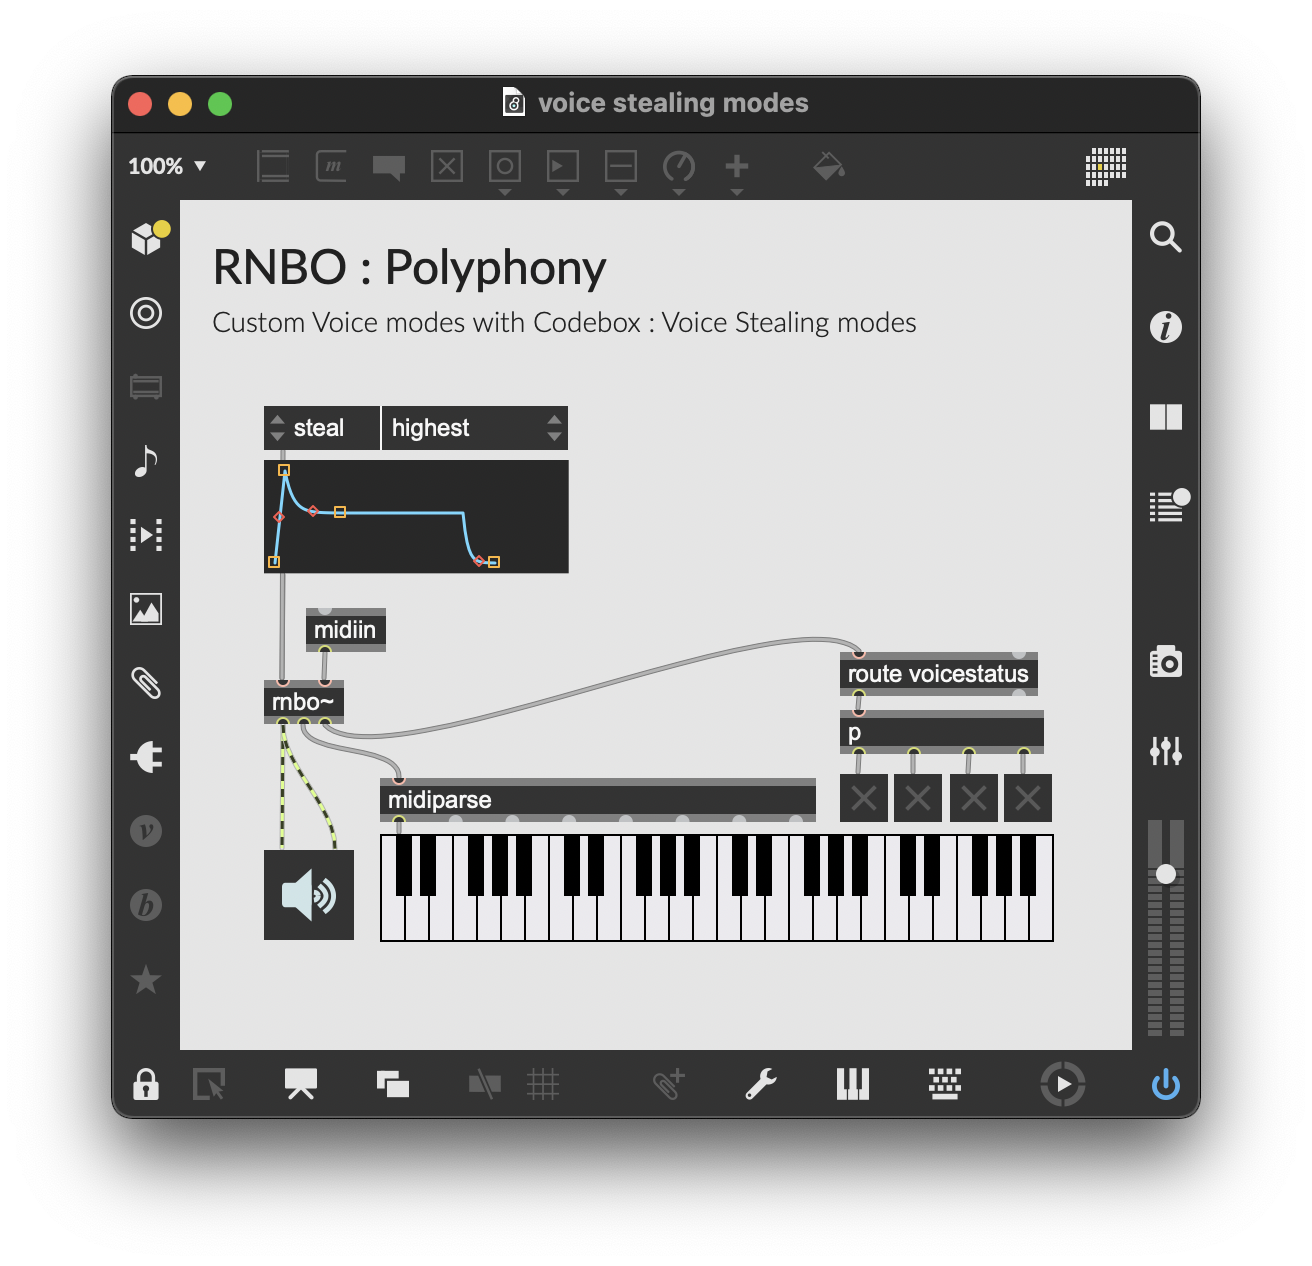
Task: Open the star favorites sidebar item
Action: (146, 979)
